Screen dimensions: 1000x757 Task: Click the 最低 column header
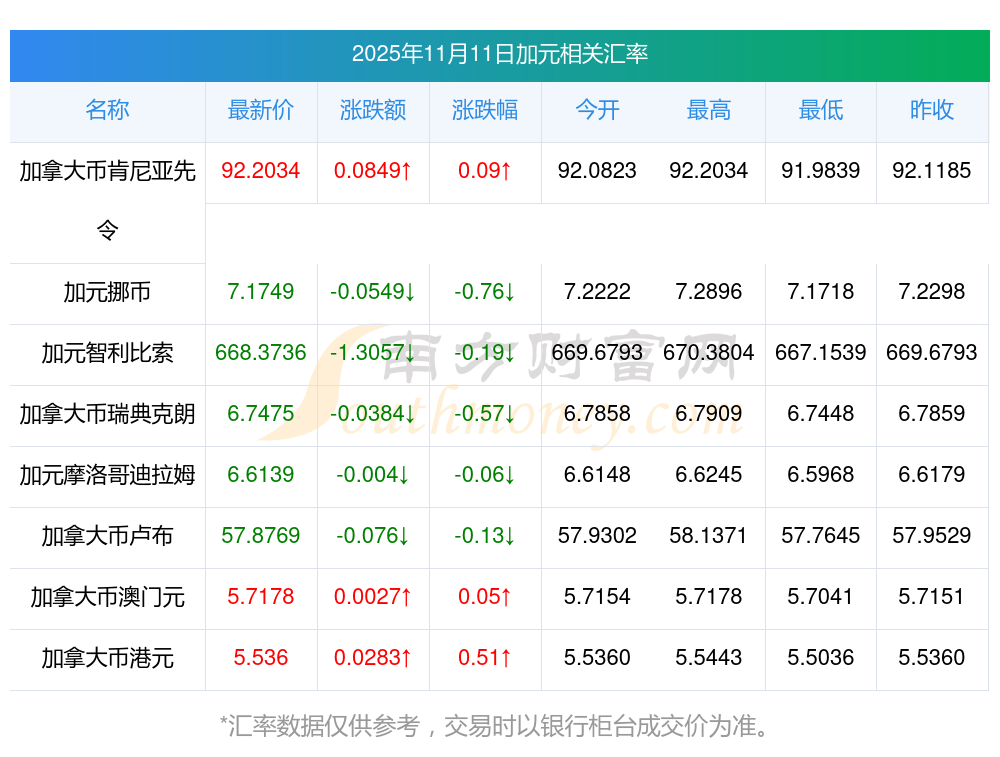(x=821, y=110)
